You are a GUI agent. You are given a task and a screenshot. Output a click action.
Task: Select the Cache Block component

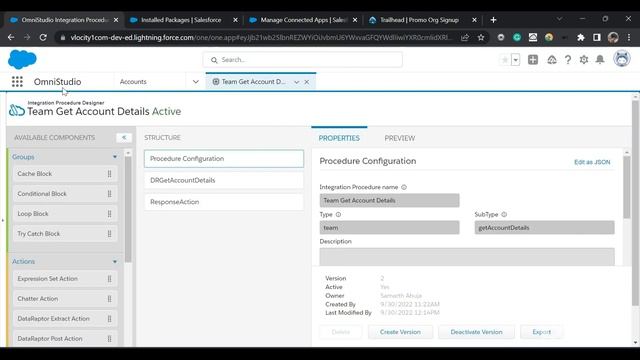[x=65, y=174]
